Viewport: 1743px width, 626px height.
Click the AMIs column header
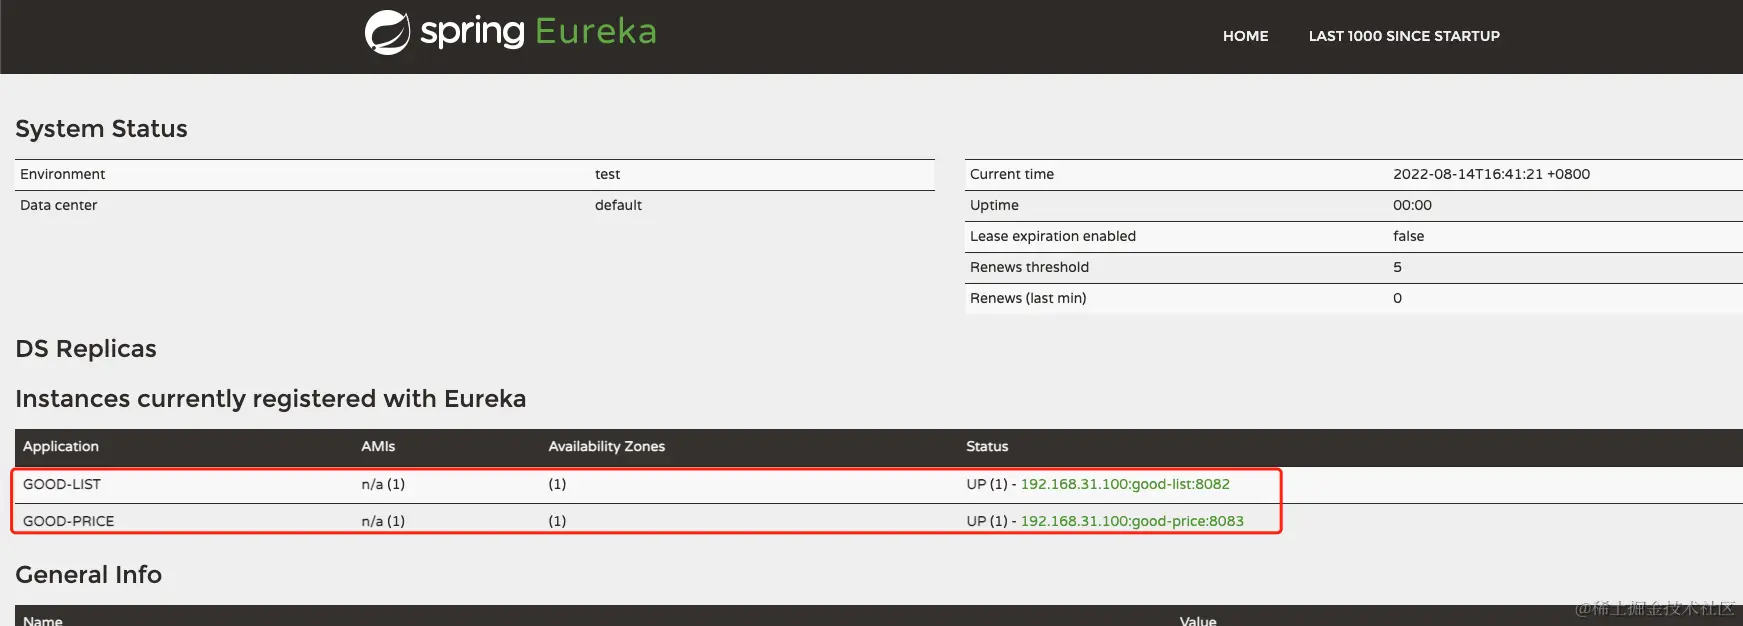point(378,447)
